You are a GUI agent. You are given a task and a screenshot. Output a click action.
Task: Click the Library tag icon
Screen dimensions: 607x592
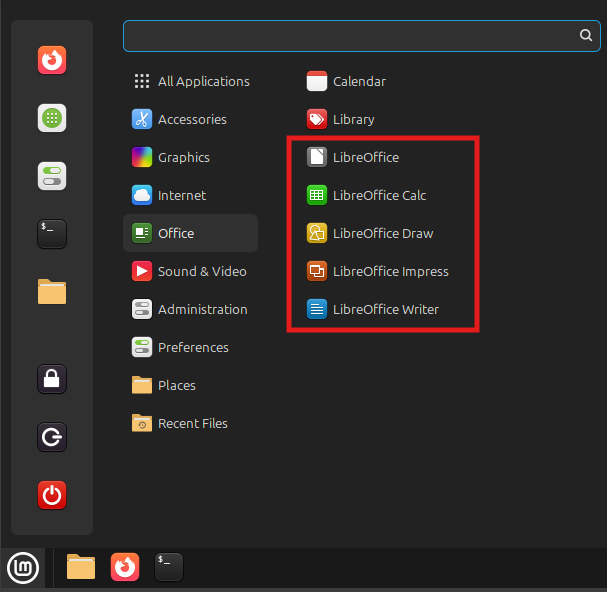[317, 119]
